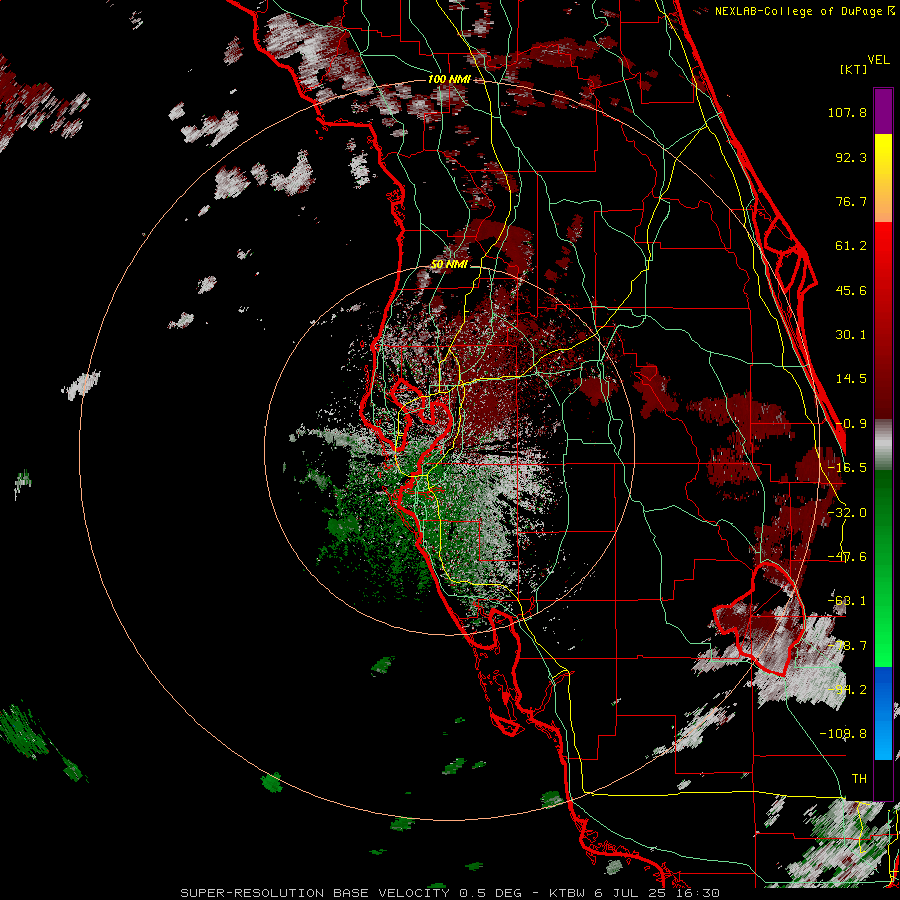Select the 45.6 scale value
Screen dimensions: 900x900
click(x=851, y=290)
